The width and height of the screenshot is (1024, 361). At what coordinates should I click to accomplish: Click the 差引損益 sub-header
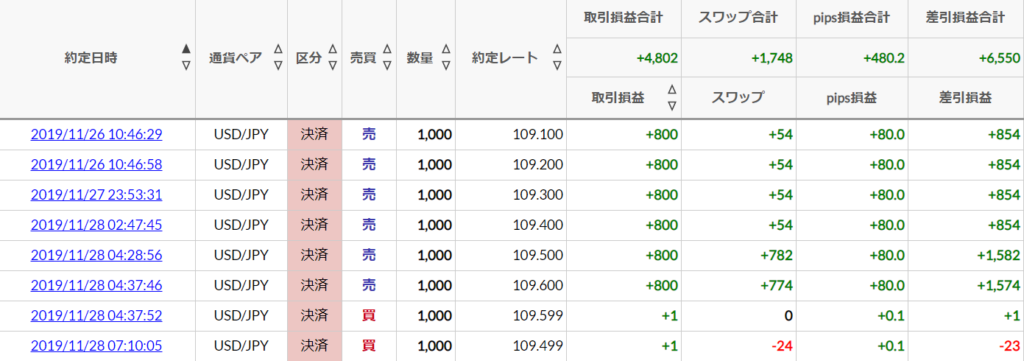965,99
